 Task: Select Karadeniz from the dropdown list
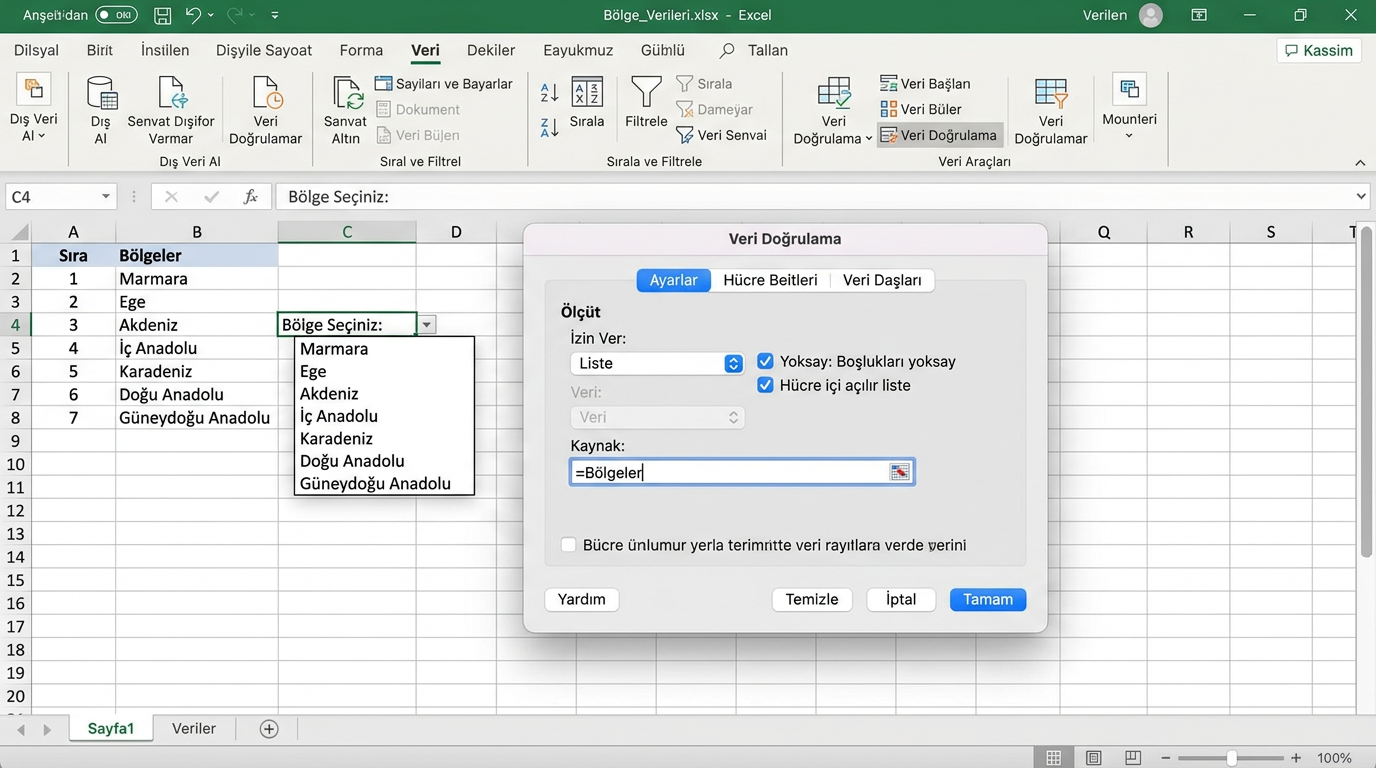tap(336, 438)
